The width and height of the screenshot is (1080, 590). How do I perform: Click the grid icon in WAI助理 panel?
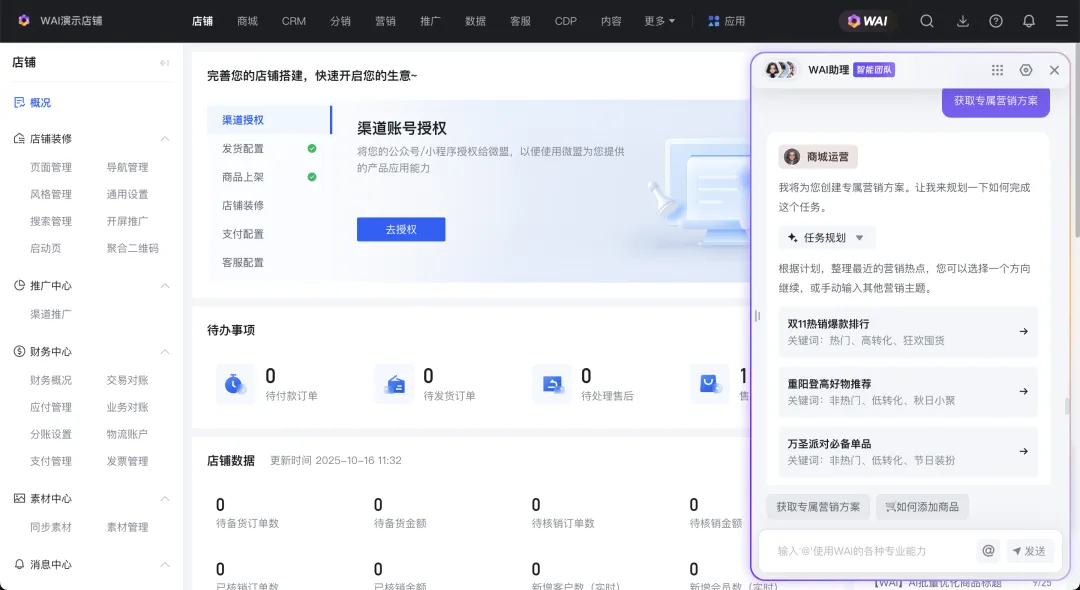coord(997,70)
